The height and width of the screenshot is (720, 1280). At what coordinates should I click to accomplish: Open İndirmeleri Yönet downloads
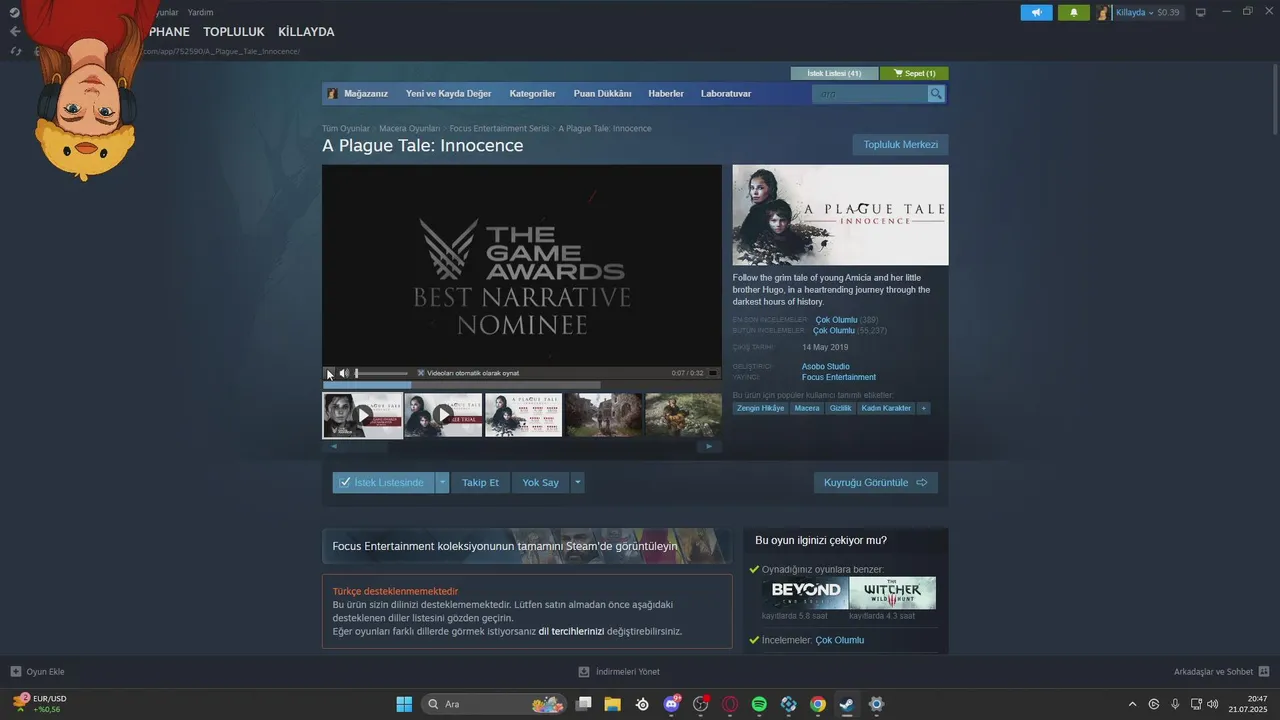click(619, 671)
